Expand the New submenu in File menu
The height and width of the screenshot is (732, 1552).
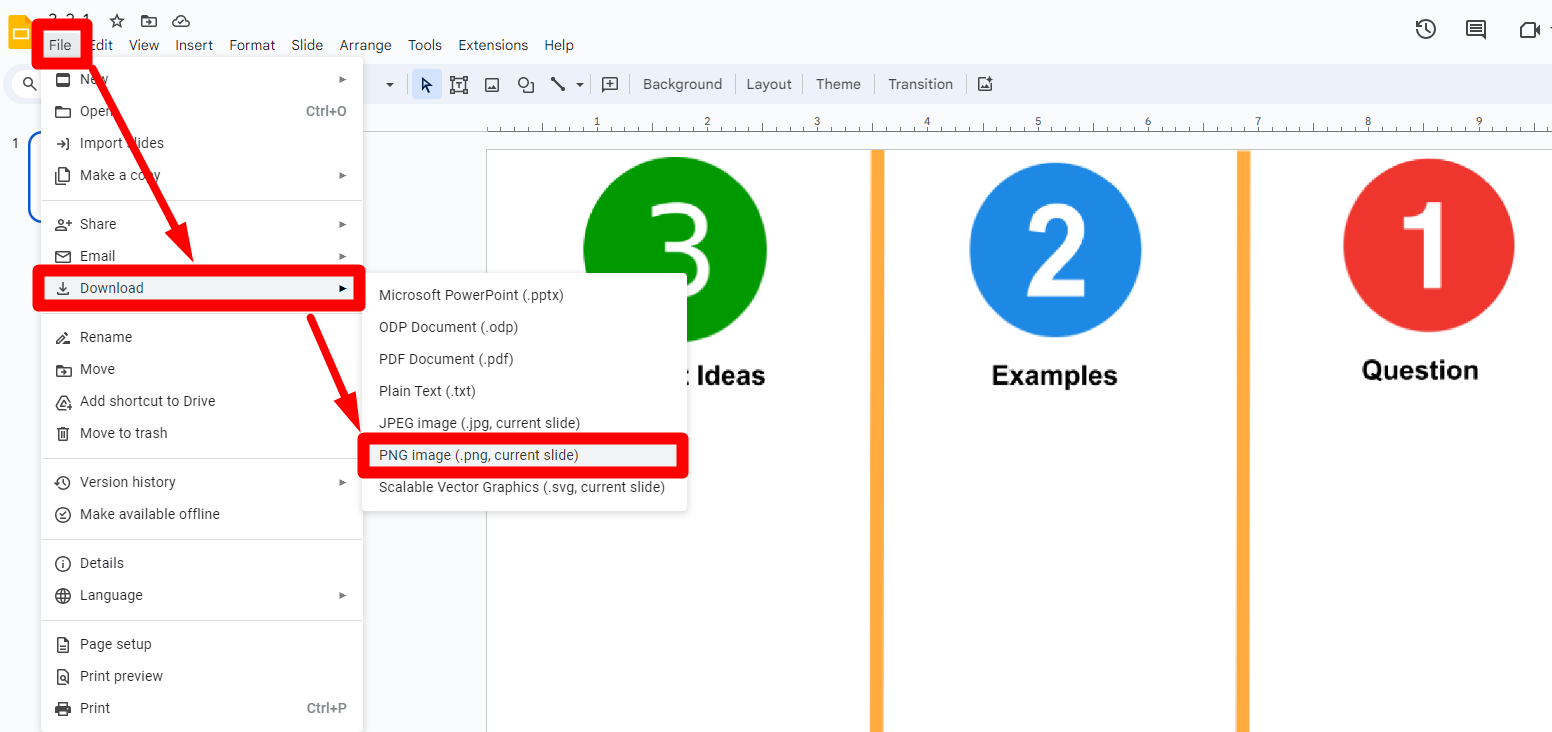202,79
